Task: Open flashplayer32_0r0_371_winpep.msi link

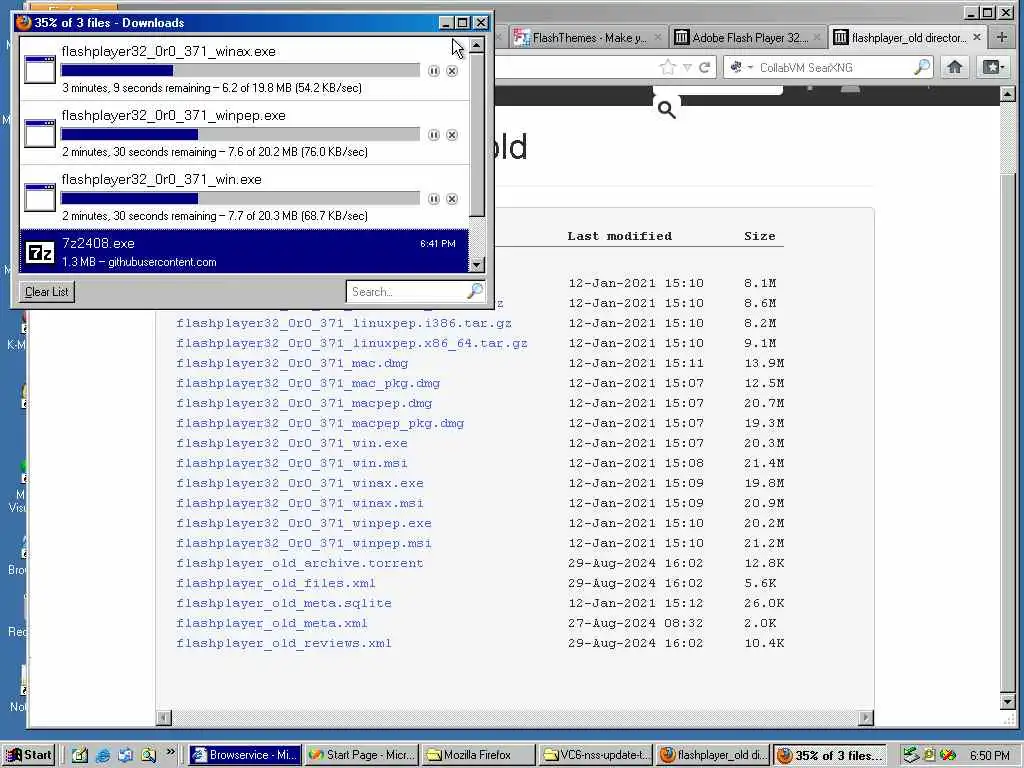Action: coord(304,543)
